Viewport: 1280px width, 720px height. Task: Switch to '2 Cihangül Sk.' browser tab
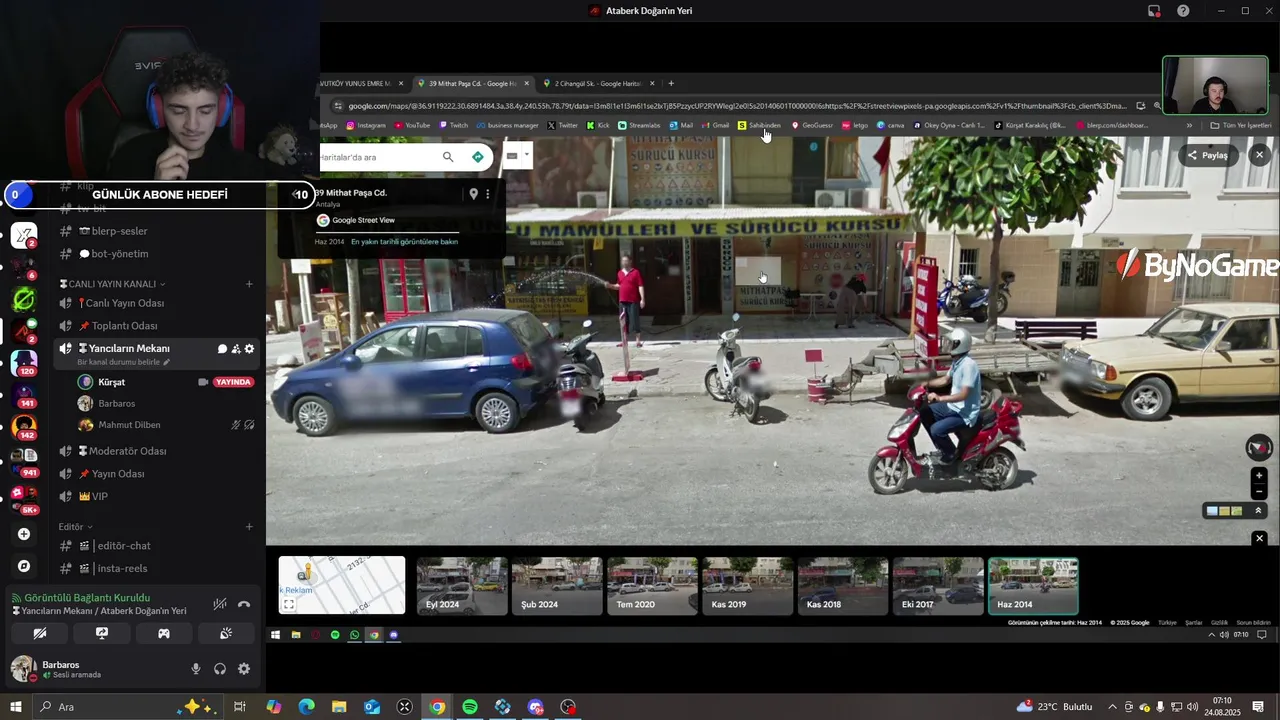point(597,83)
